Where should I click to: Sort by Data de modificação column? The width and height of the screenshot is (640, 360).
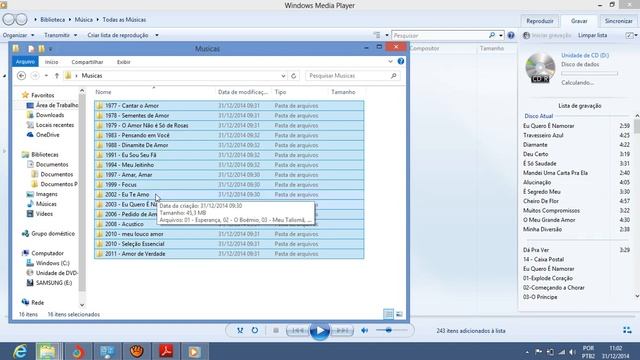[x=243, y=92]
